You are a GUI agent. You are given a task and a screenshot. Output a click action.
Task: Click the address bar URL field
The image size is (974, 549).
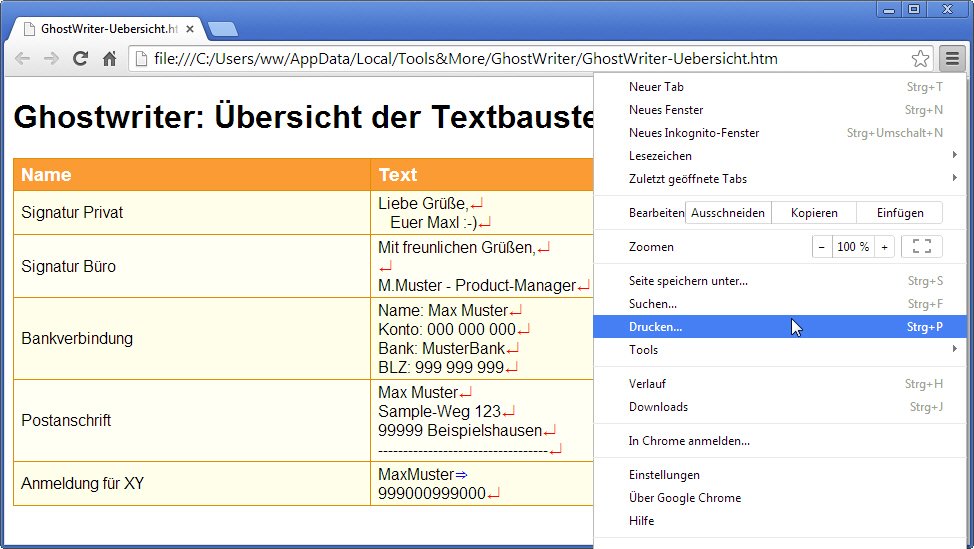click(520, 59)
